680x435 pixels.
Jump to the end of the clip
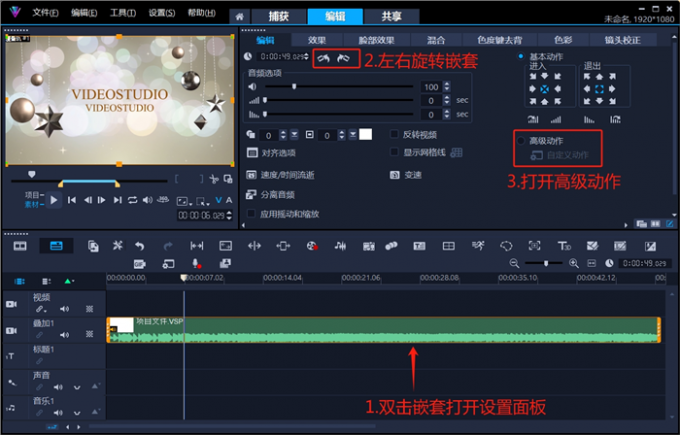[118, 200]
